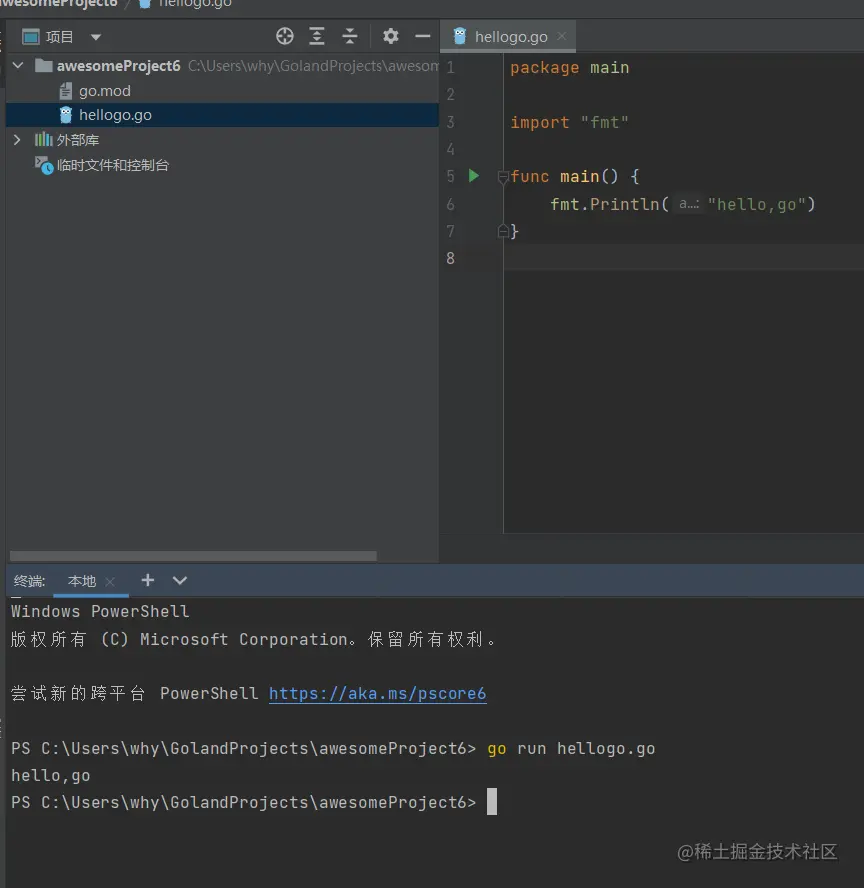Collapse the awesomeProject6 tree node
This screenshot has width=864, height=888.
tap(18, 66)
